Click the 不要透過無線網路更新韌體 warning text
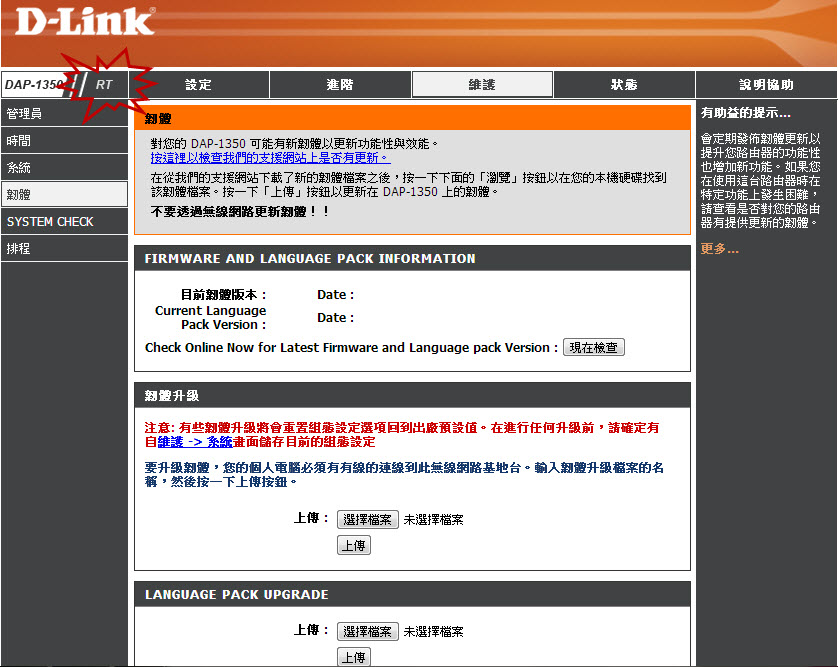Image resolution: width=838 pixels, height=667 pixels. click(x=240, y=212)
